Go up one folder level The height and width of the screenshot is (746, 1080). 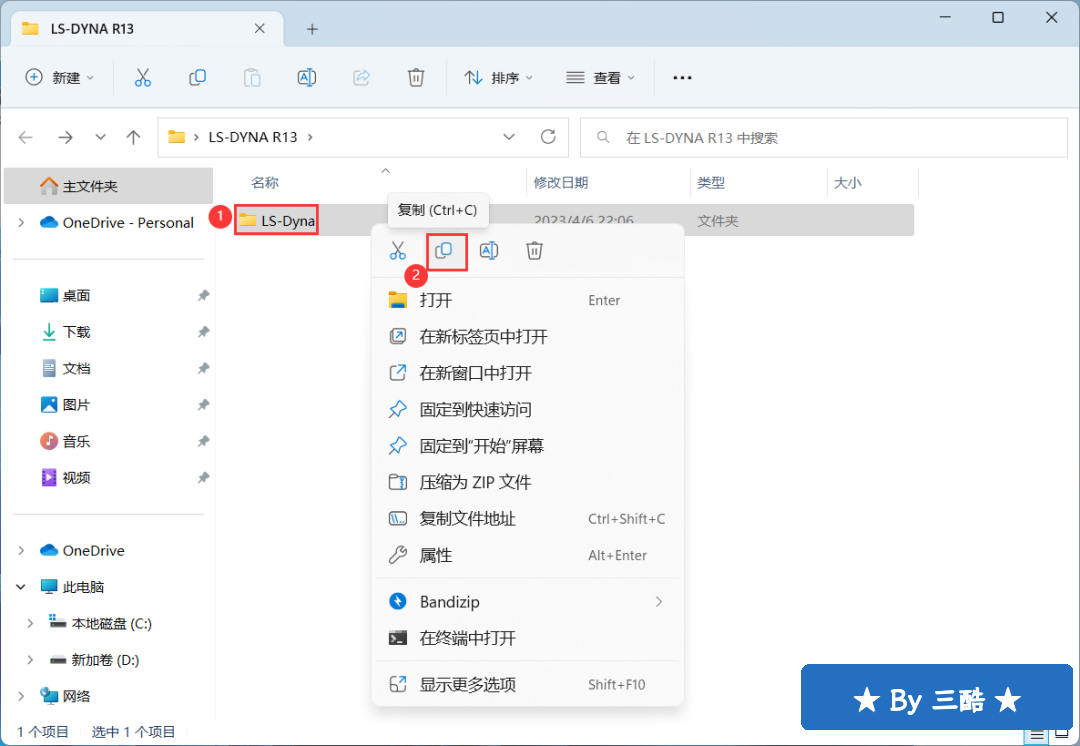pos(134,138)
